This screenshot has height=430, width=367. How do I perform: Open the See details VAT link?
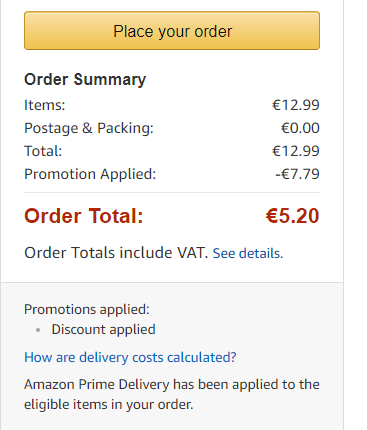click(248, 253)
